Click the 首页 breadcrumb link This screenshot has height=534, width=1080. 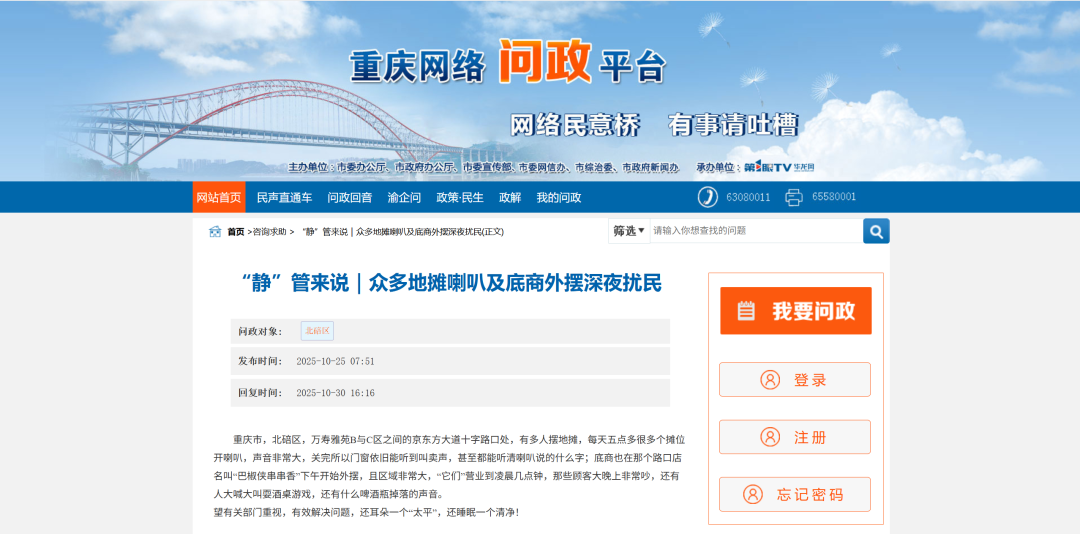236,232
